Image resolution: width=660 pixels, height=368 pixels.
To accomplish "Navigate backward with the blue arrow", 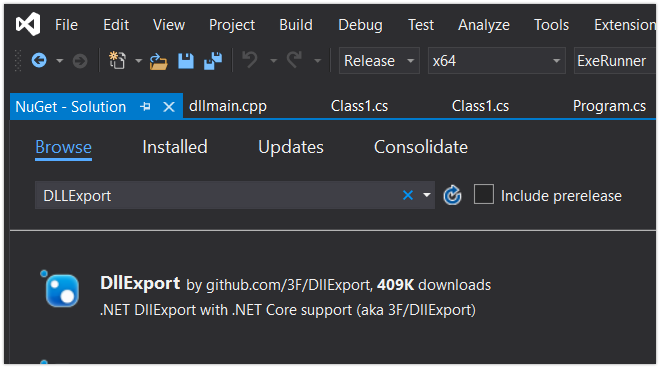I will pos(39,61).
